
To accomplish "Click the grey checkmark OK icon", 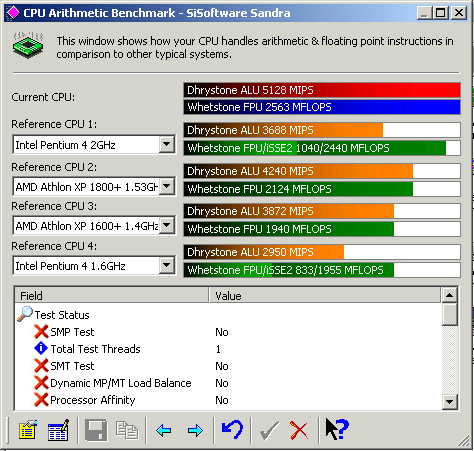I will point(269,430).
